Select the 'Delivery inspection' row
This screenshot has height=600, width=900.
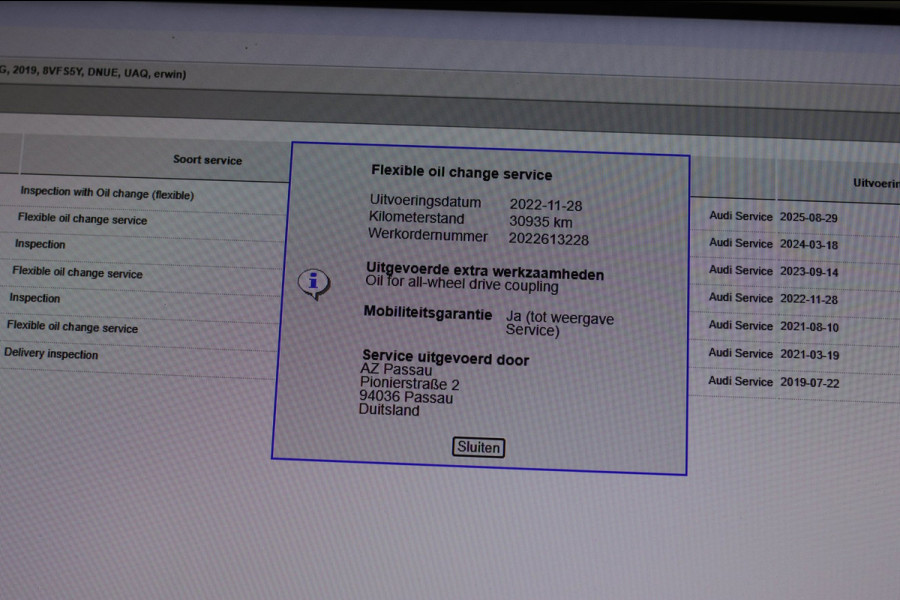pos(51,354)
